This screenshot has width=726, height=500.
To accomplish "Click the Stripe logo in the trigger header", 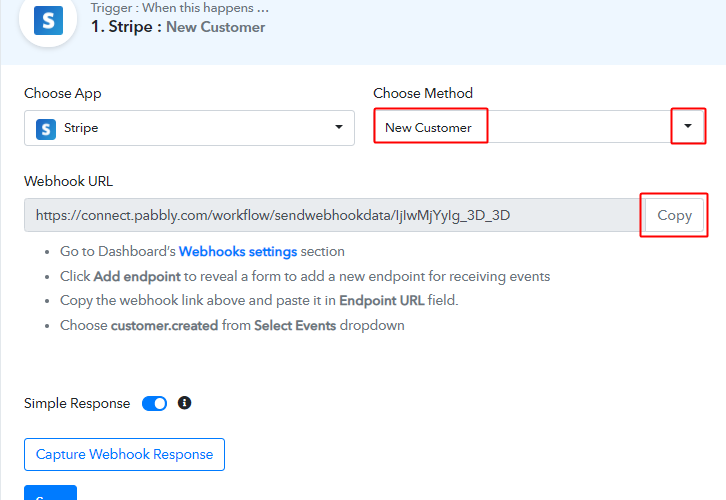I will [x=48, y=21].
